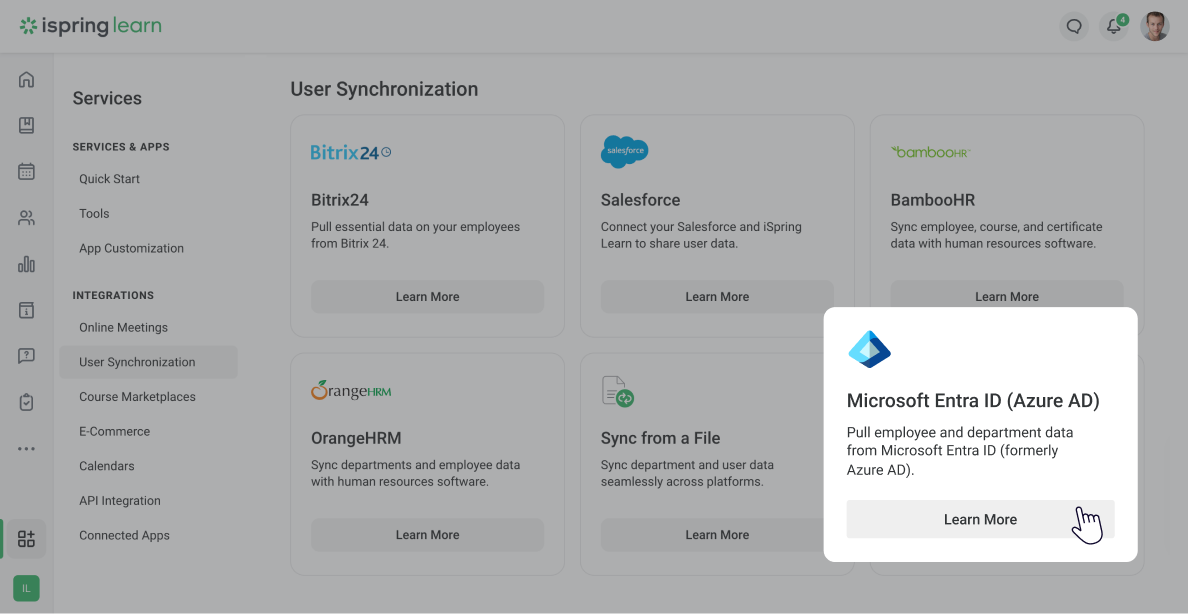Click the iSpring Learn logo

pyautogui.click(x=90, y=27)
